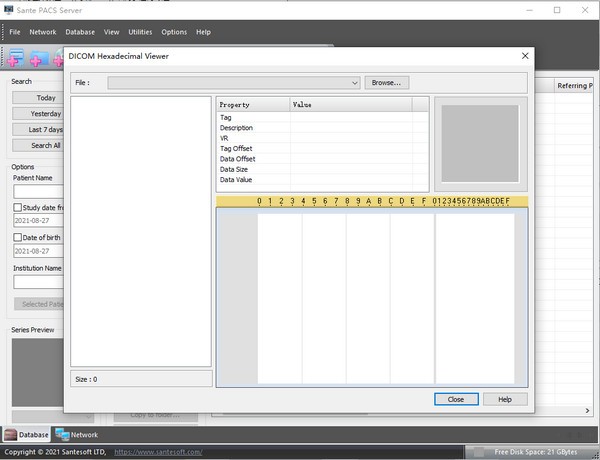Click the first toolbar add-study icon
The height and width of the screenshot is (460, 600).
16,56
